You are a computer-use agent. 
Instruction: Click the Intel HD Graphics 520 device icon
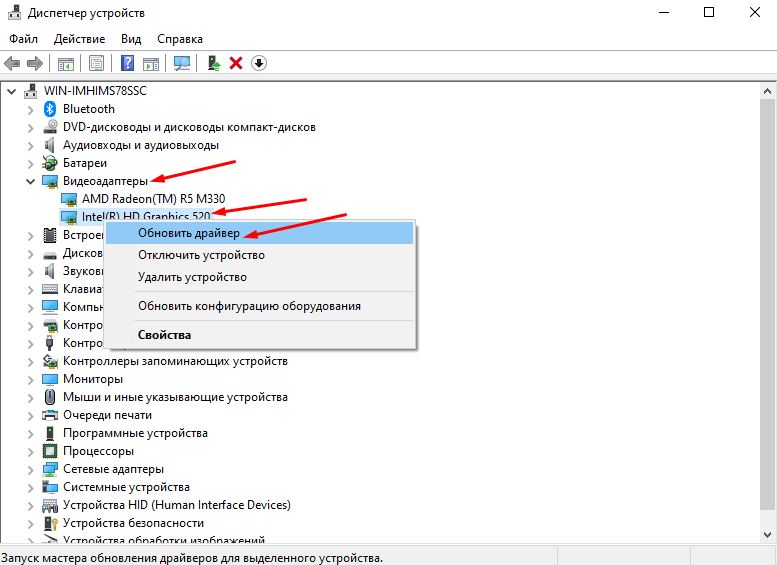click(x=69, y=217)
